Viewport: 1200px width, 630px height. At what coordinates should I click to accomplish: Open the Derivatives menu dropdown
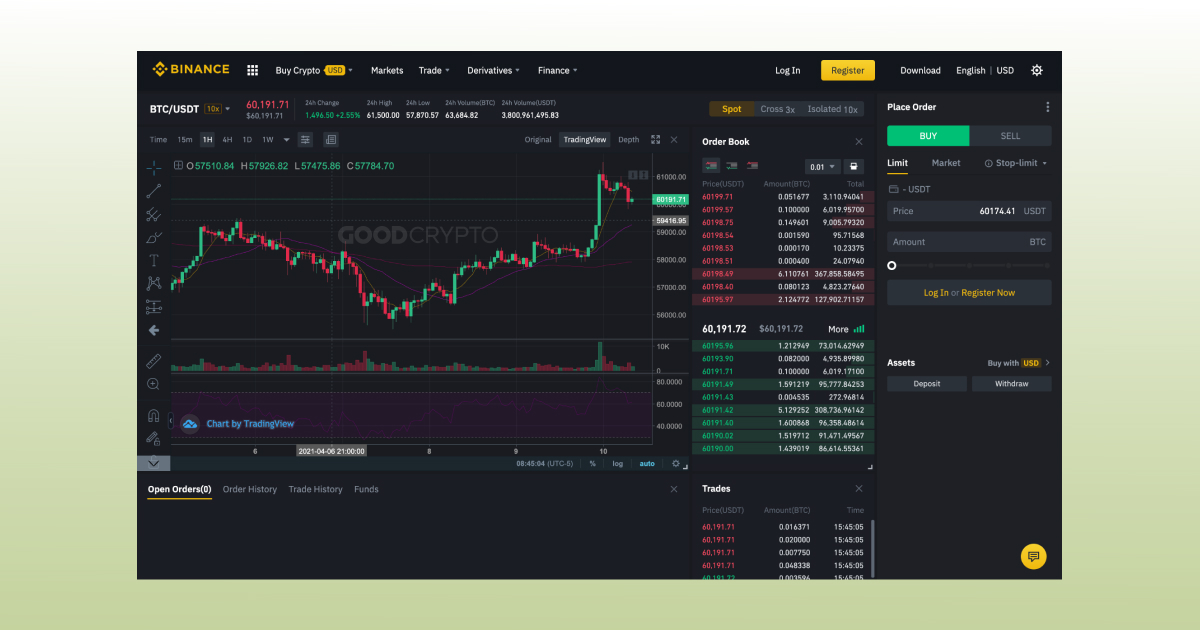493,70
